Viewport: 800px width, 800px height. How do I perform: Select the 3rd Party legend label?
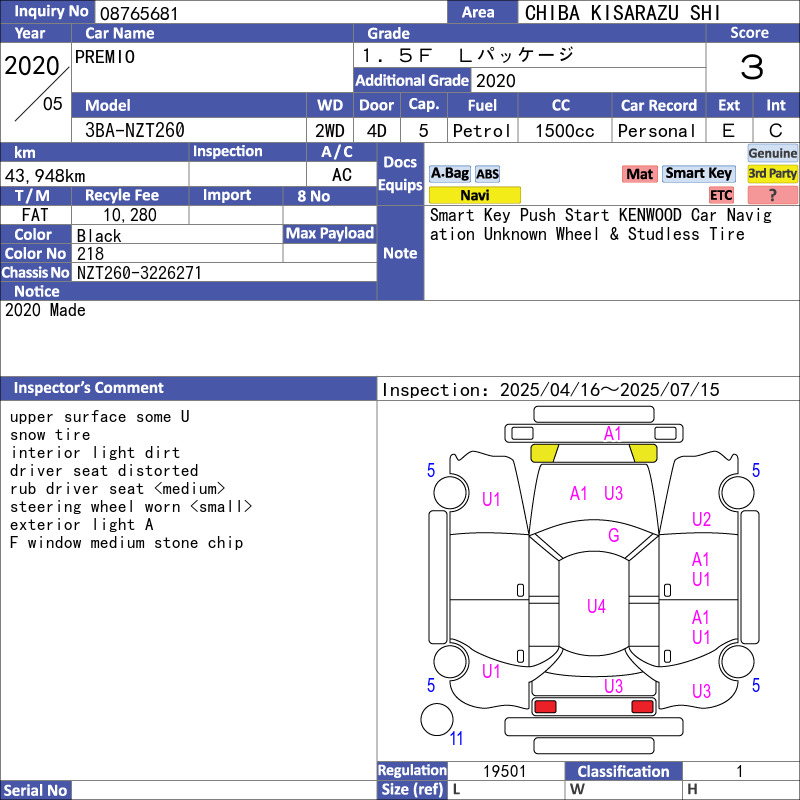[772, 174]
